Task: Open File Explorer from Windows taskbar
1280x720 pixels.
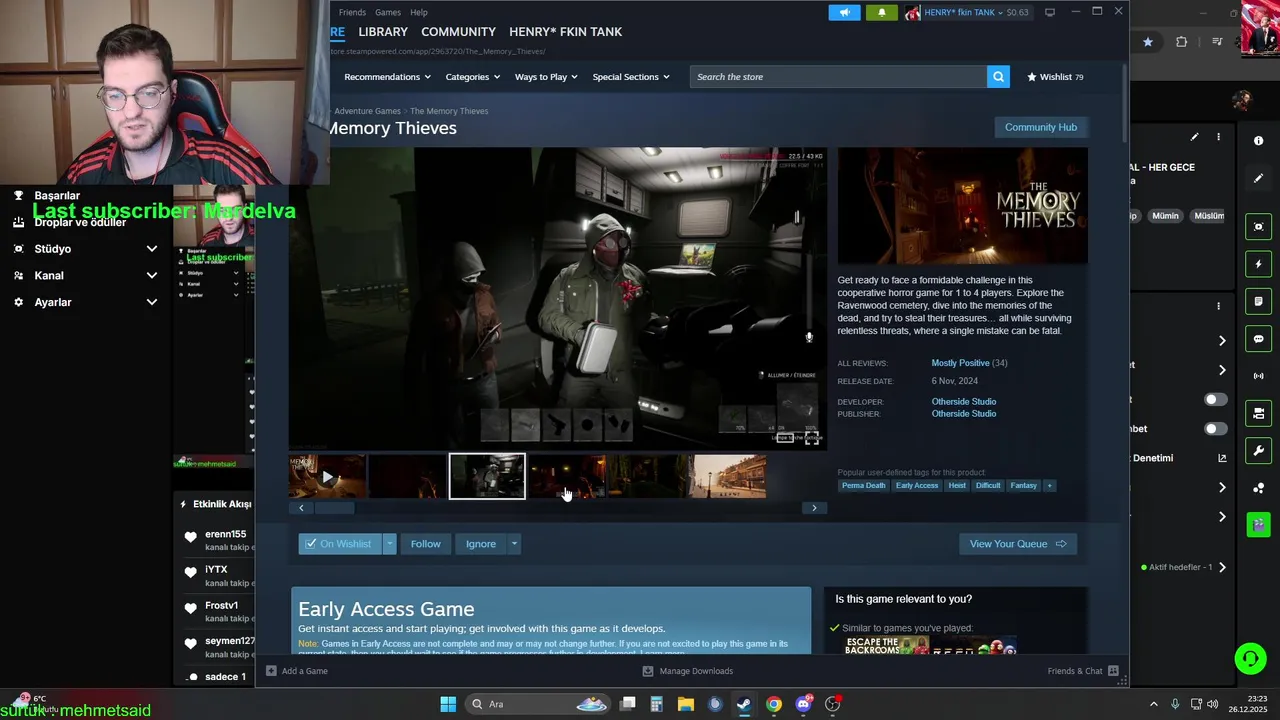Action: click(x=685, y=704)
